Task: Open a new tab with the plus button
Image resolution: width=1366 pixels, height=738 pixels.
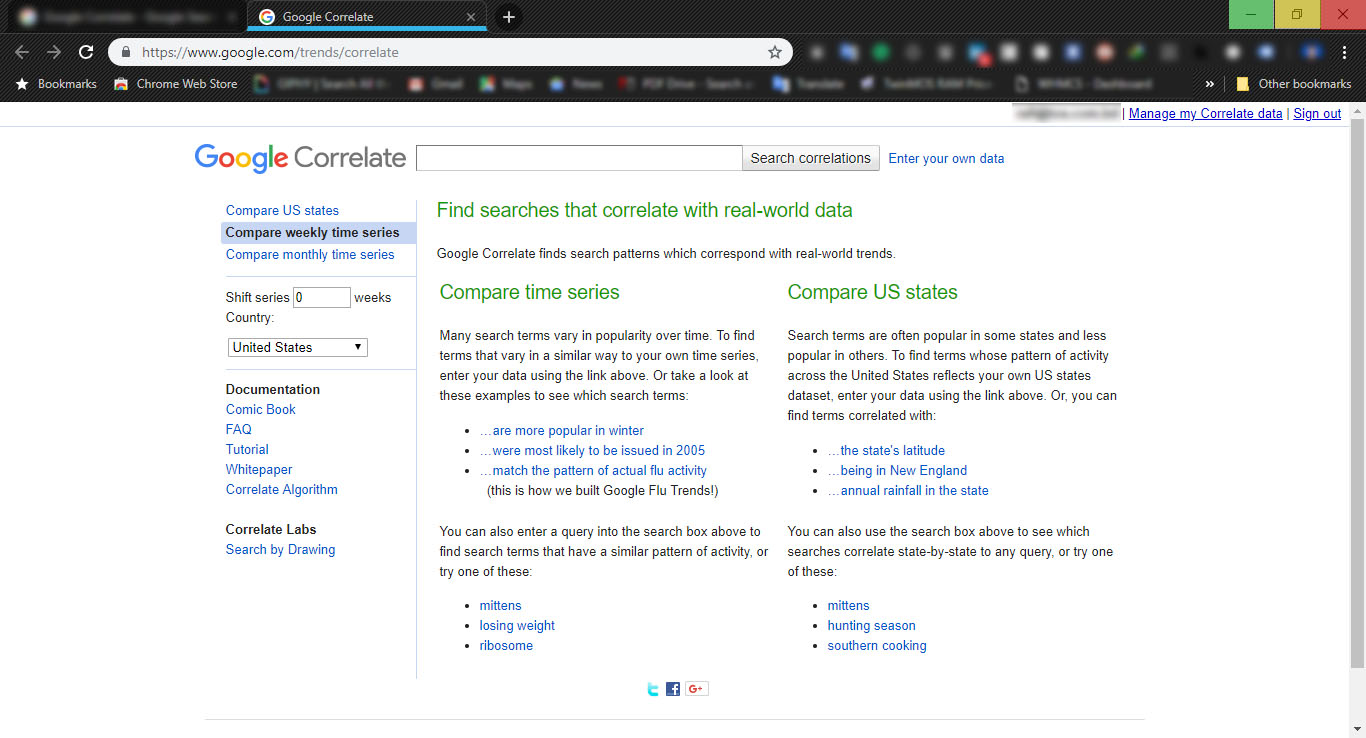Action: (508, 17)
